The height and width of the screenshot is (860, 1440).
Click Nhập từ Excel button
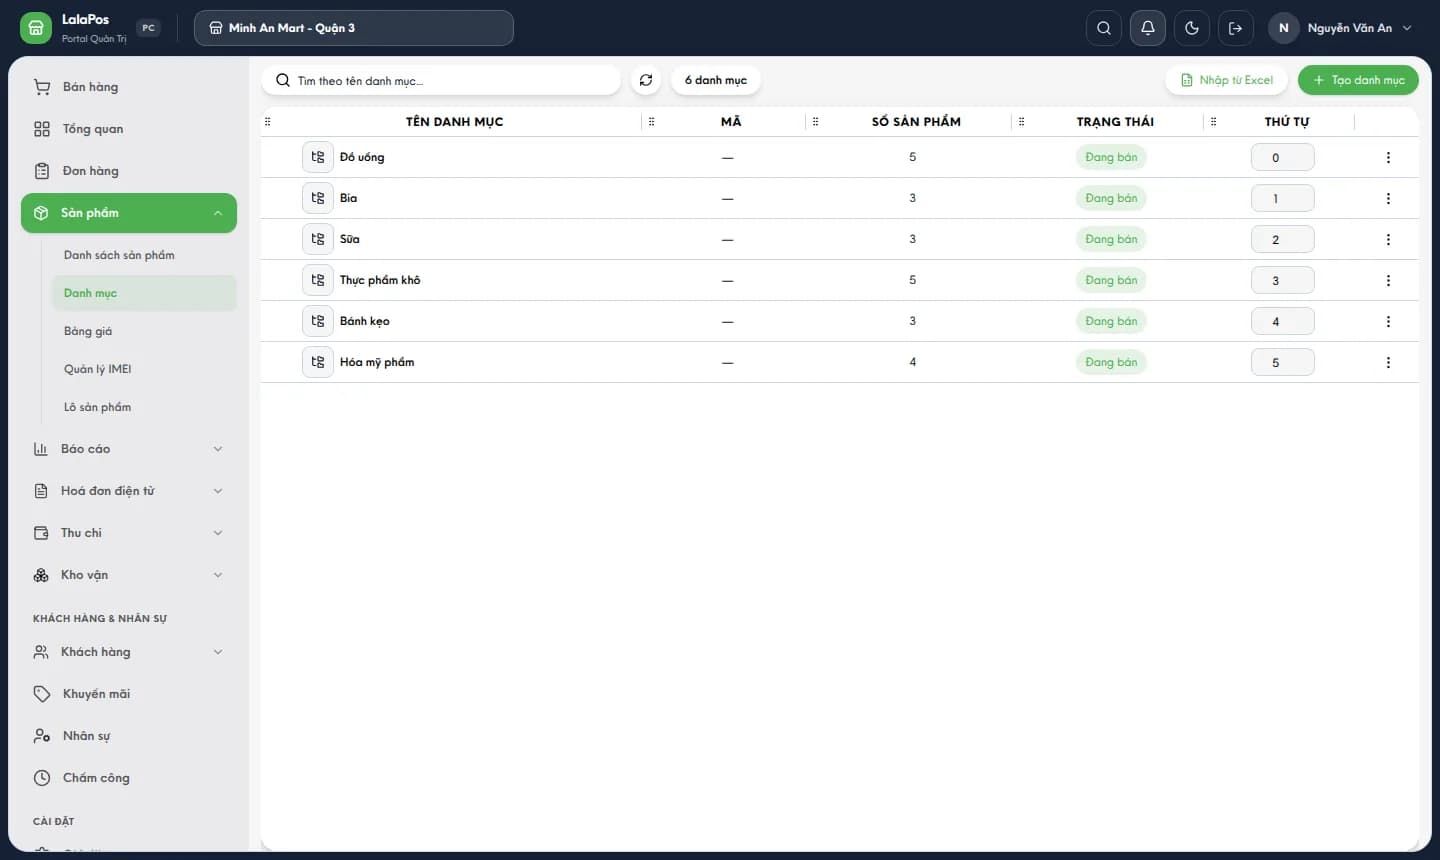pos(1227,80)
